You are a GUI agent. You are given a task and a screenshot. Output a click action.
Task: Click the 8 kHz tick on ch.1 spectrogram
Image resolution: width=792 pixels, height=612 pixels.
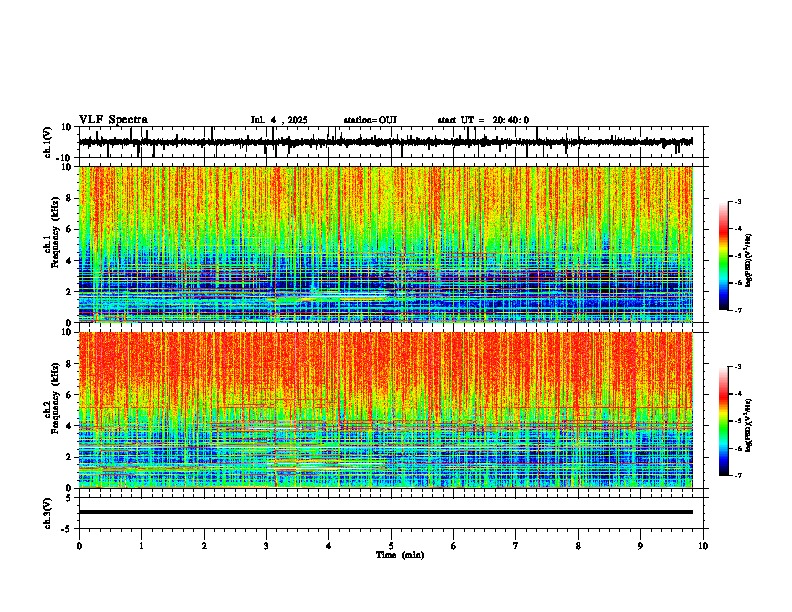pyautogui.click(x=69, y=198)
